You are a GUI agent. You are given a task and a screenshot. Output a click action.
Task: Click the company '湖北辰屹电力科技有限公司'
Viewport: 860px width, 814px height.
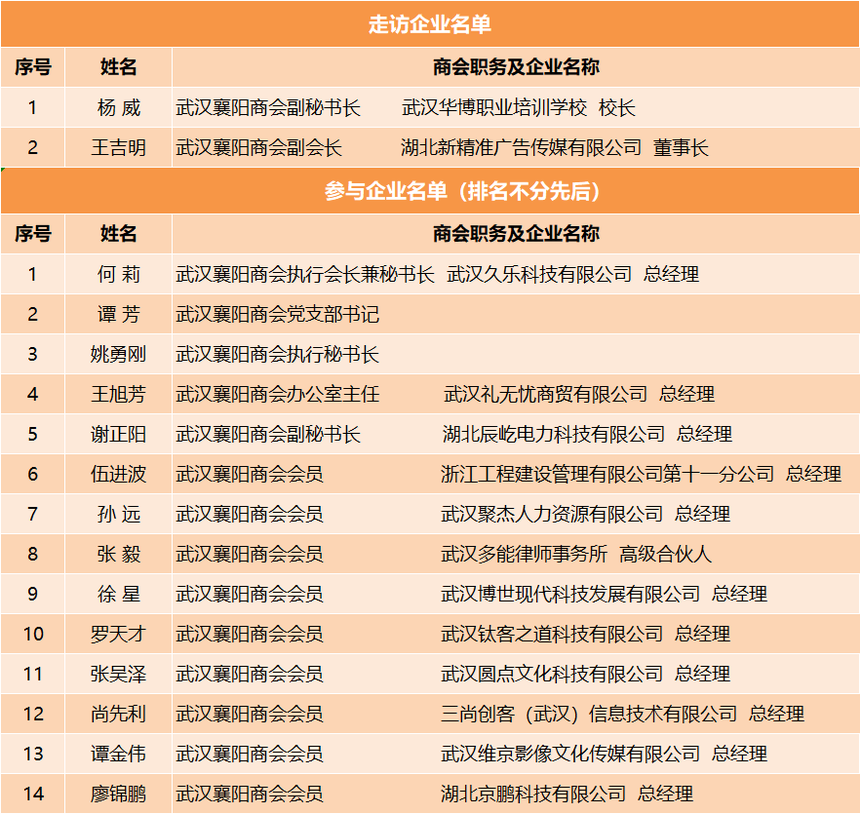pos(553,434)
